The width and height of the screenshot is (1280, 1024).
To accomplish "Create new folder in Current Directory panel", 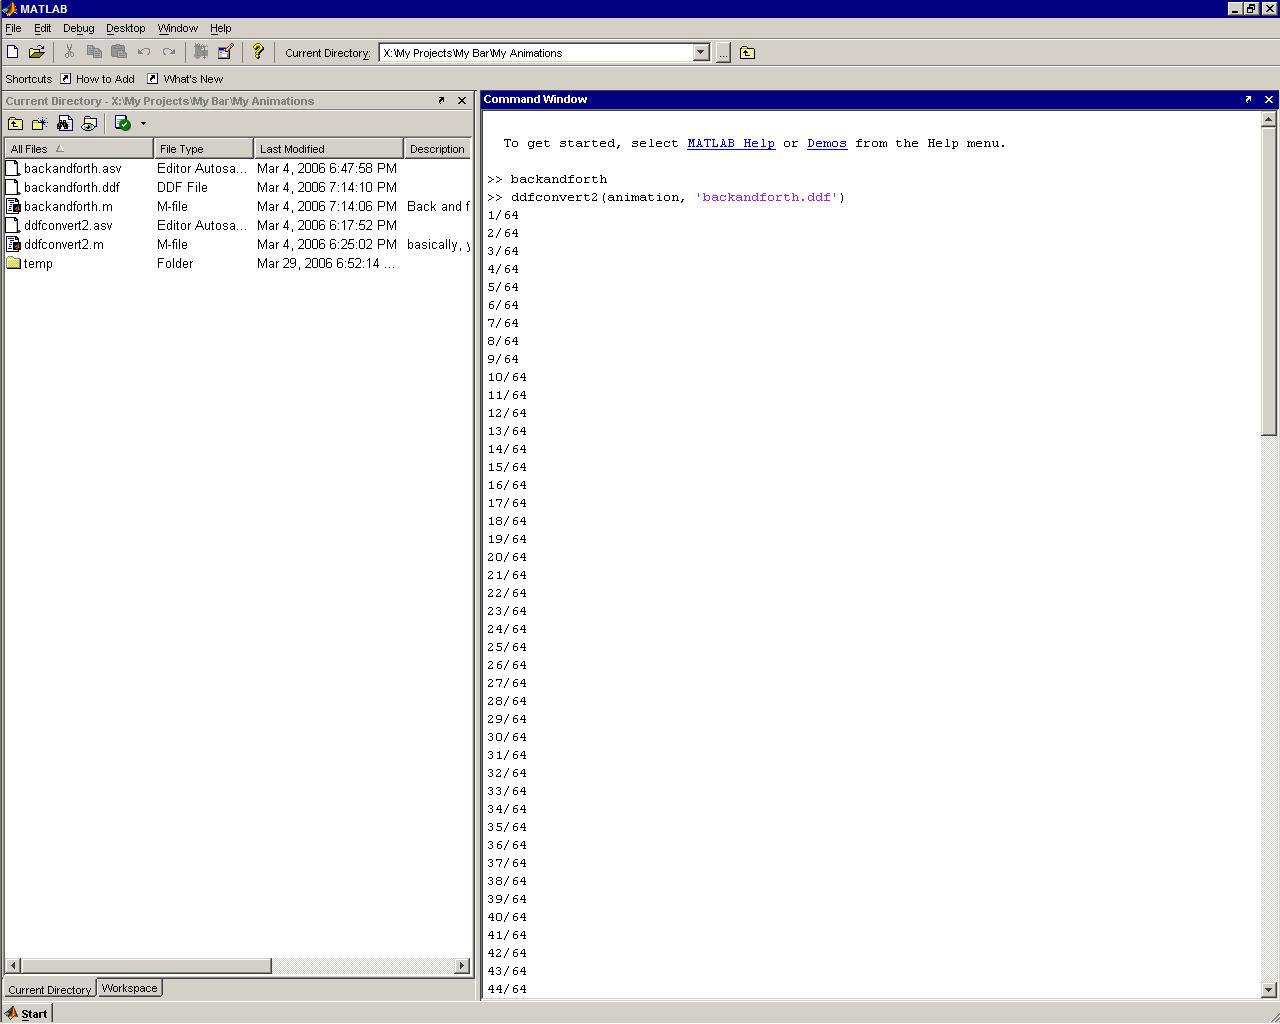I will coord(40,123).
